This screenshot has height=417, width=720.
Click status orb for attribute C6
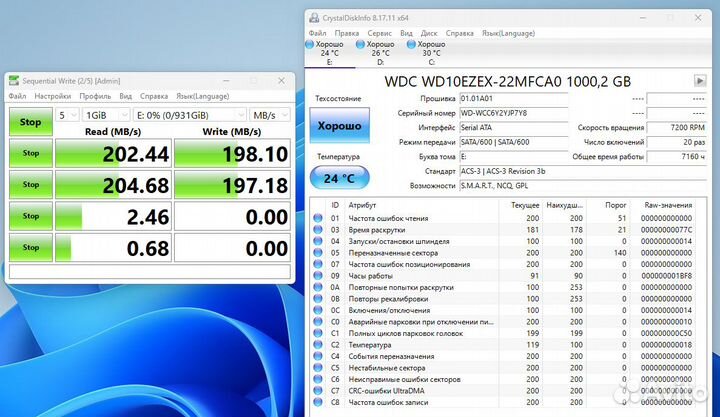pyautogui.click(x=318, y=379)
